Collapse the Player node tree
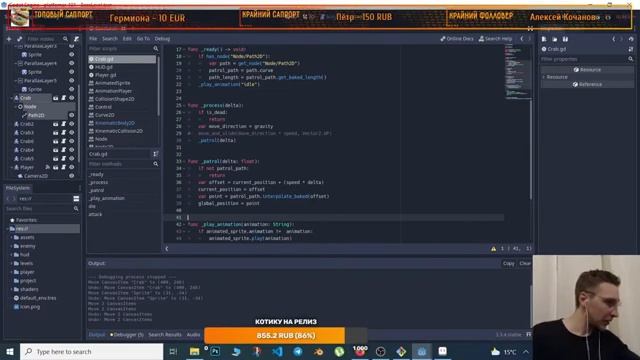 pos(11,167)
